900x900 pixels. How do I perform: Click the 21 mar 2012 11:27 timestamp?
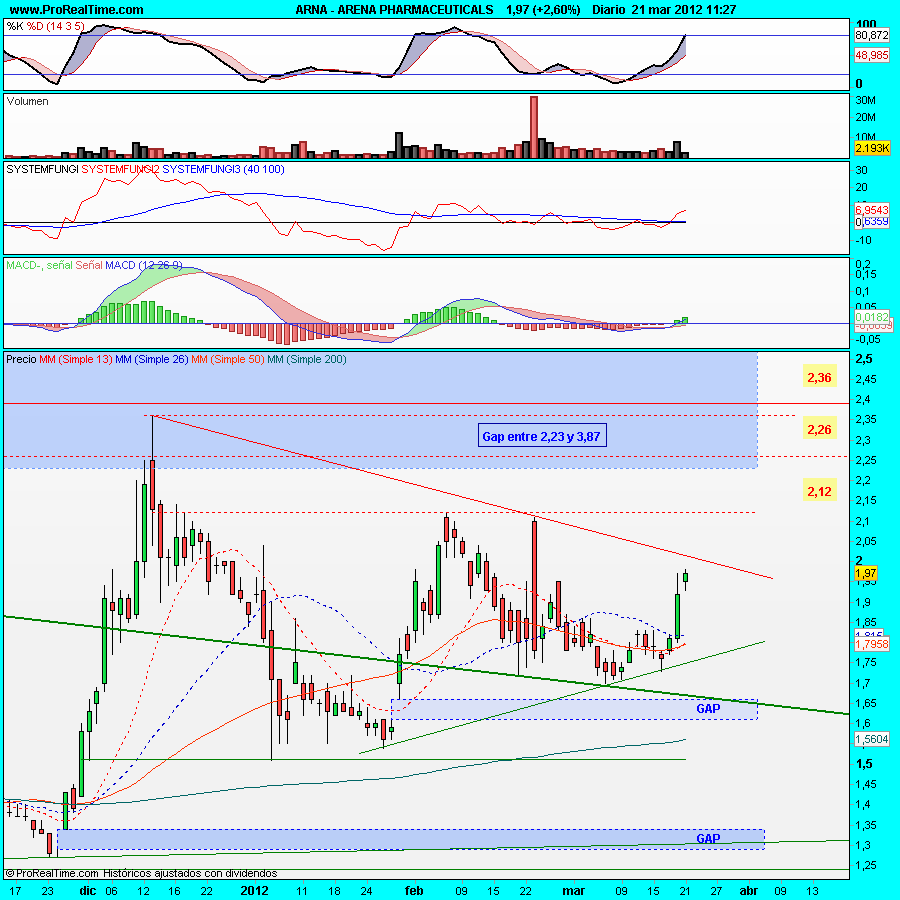click(x=684, y=9)
